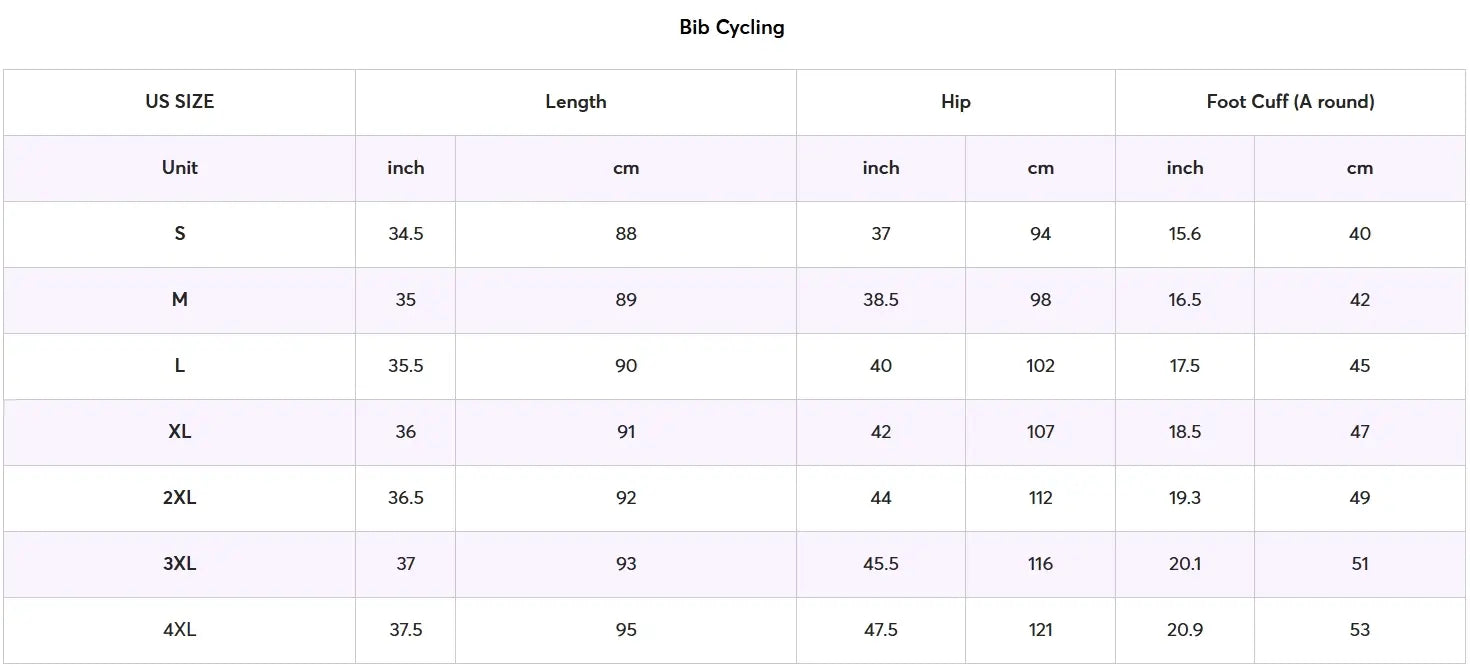Select the 4XL size row label
Viewport: 1470px width, 667px height.
click(180, 630)
